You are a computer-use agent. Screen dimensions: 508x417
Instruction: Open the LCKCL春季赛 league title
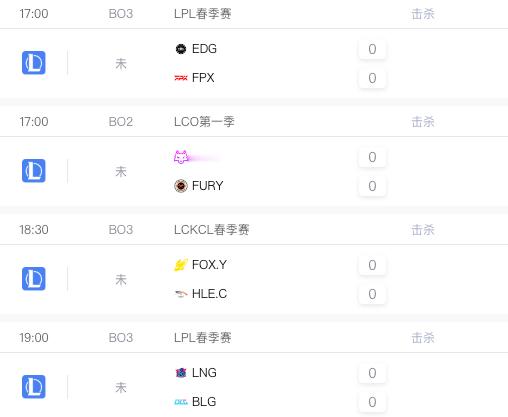tap(211, 230)
